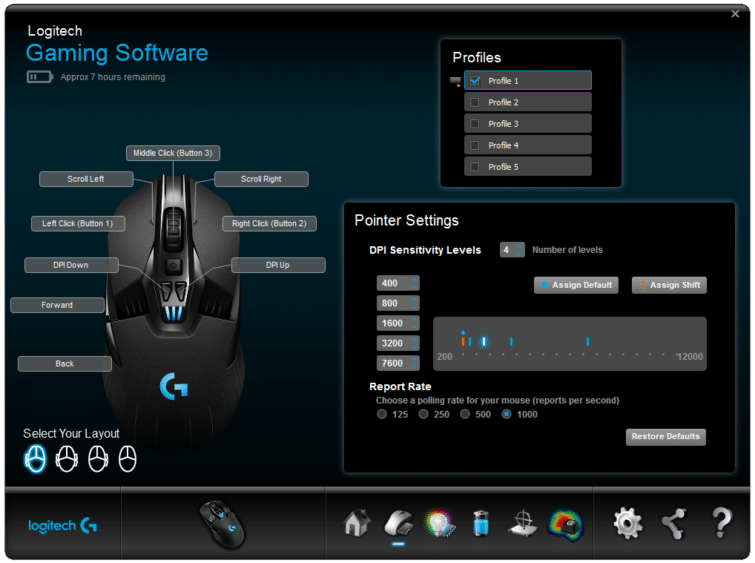Select the Profile 3 row
Screen dimensions: 755x563
tap(528, 124)
